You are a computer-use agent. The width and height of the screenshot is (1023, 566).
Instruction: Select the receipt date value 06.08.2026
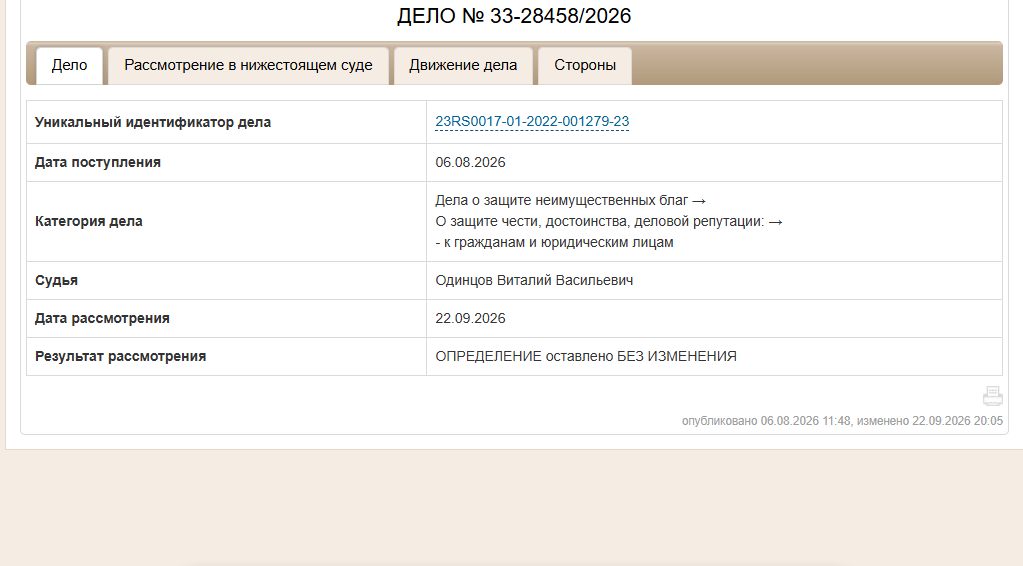(x=470, y=162)
